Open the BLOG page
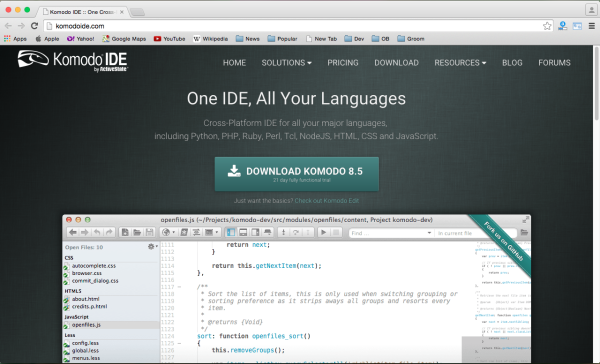 pyautogui.click(x=512, y=63)
